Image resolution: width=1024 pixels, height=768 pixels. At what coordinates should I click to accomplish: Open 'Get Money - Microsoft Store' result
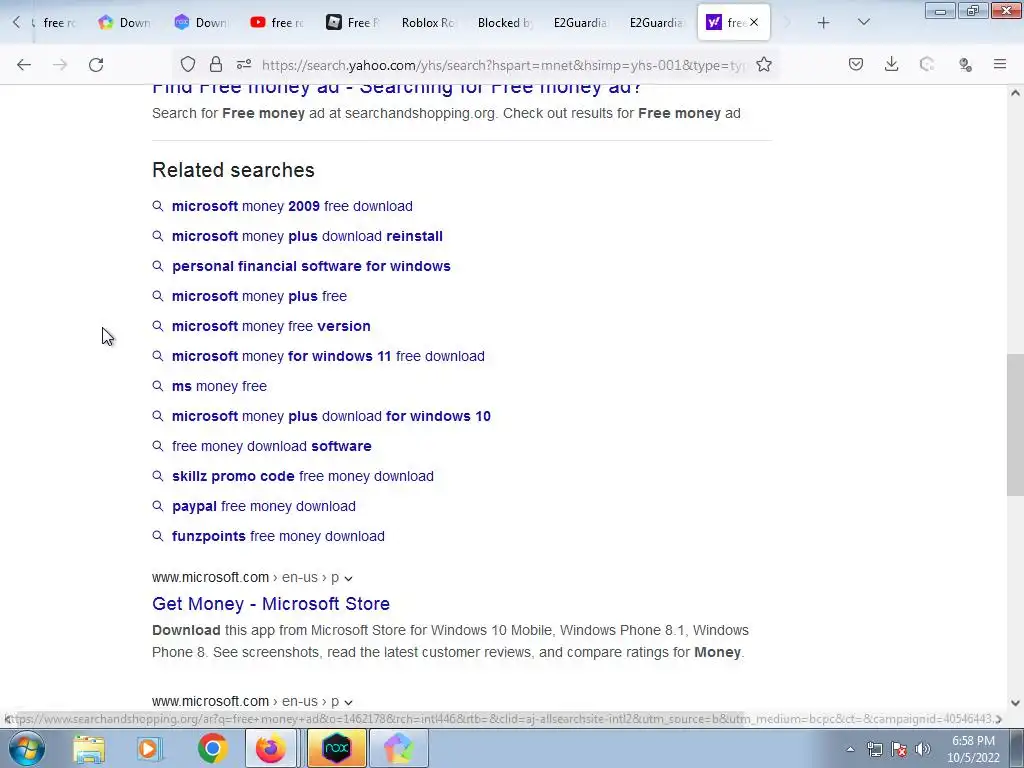[271, 604]
